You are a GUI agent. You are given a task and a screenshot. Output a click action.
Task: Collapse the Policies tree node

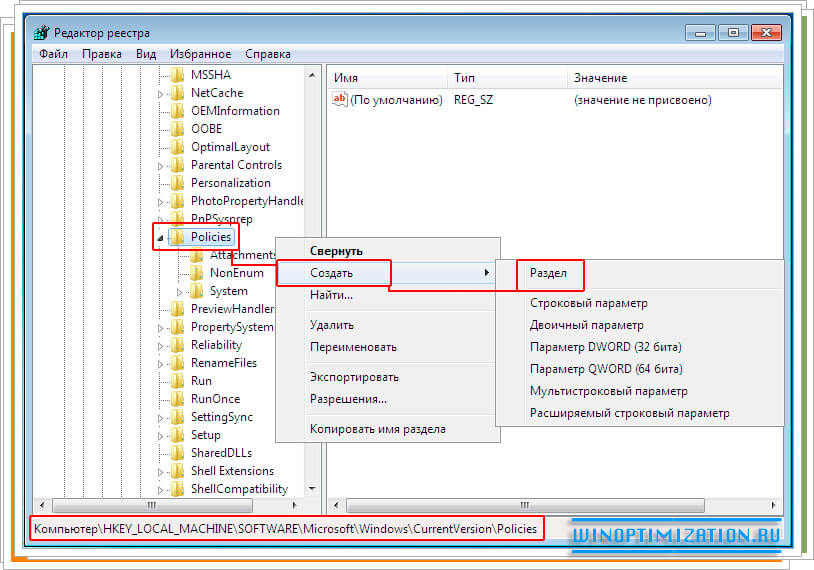[161, 238]
